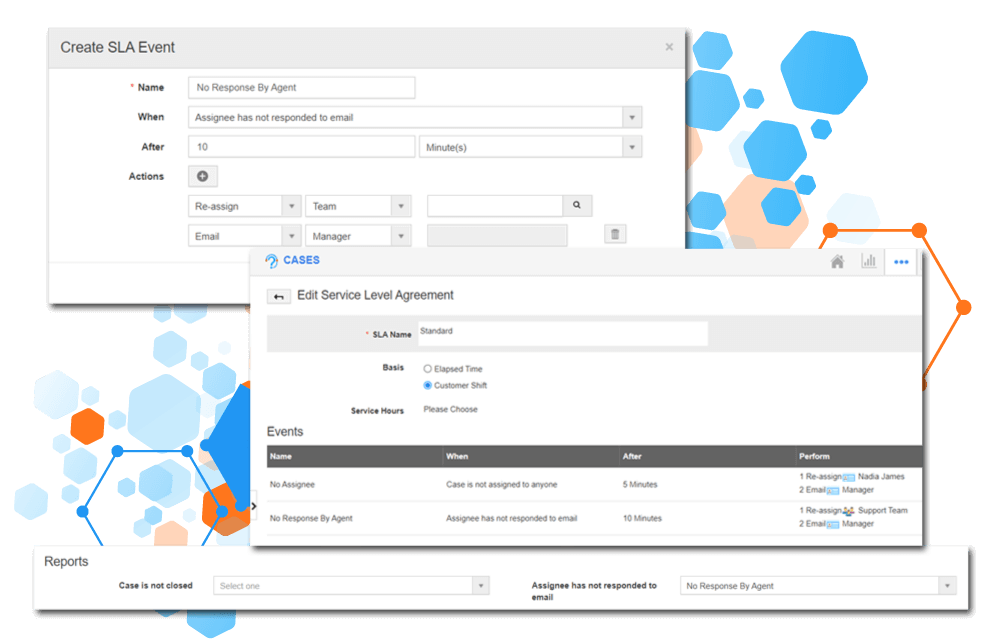Click the back arrow button
Image resolution: width=992 pixels, height=644 pixels.
(279, 296)
